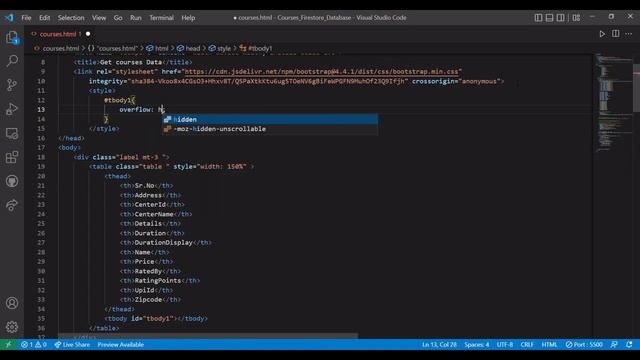
Task: Click Preview Available in status bar
Action: pos(120,344)
